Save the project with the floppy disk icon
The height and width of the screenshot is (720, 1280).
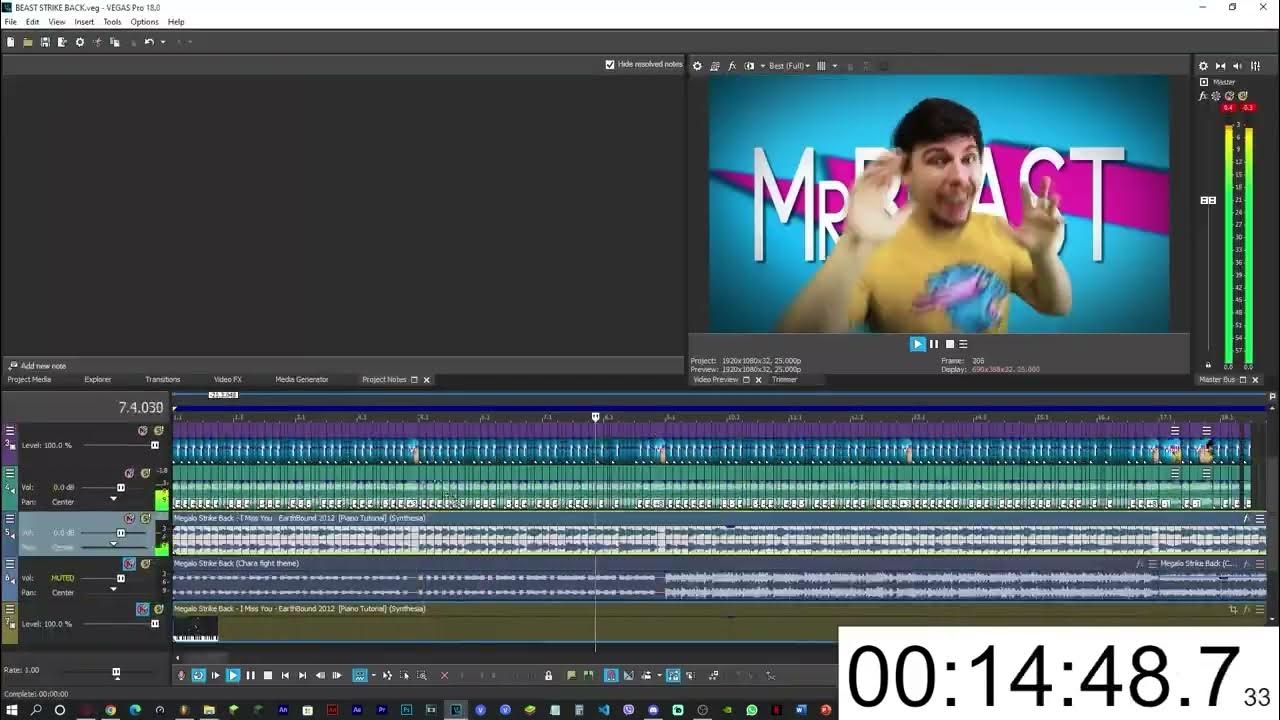[45, 42]
